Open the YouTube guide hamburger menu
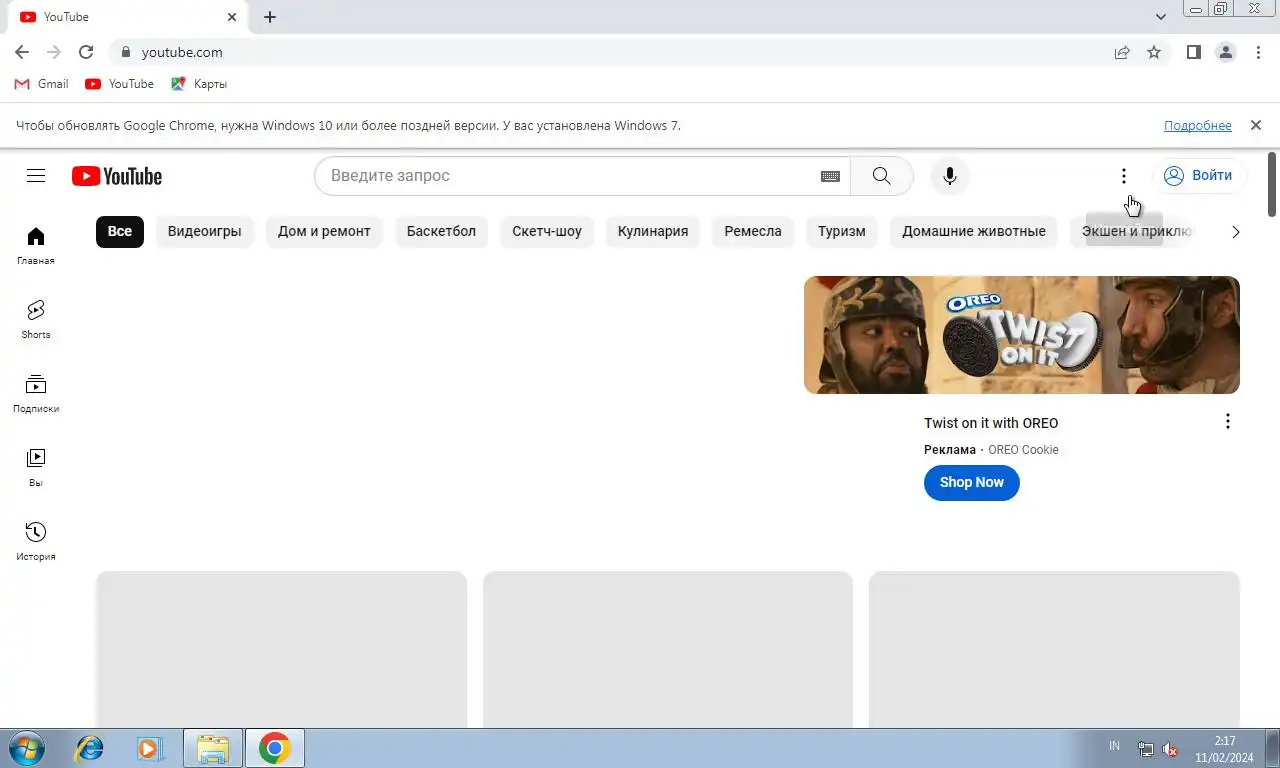Screen dimensions: 1280x768 click(36, 176)
